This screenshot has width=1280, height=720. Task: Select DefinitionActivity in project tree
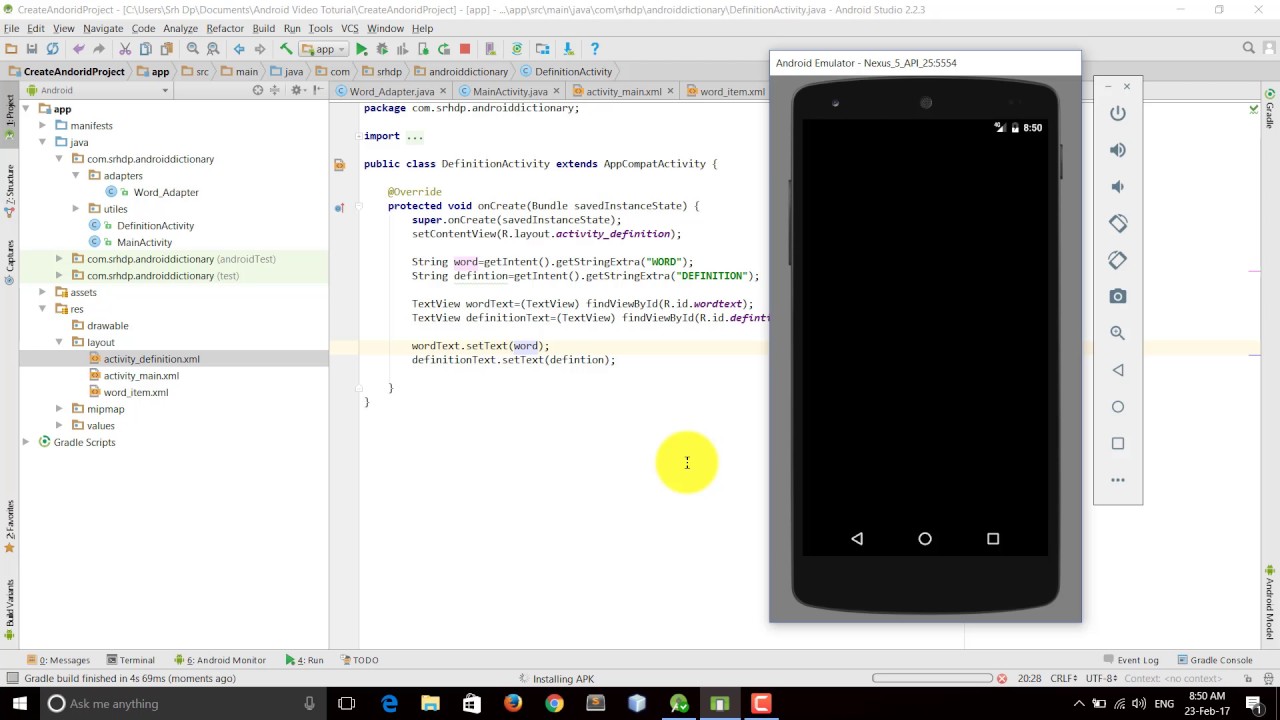155,226
